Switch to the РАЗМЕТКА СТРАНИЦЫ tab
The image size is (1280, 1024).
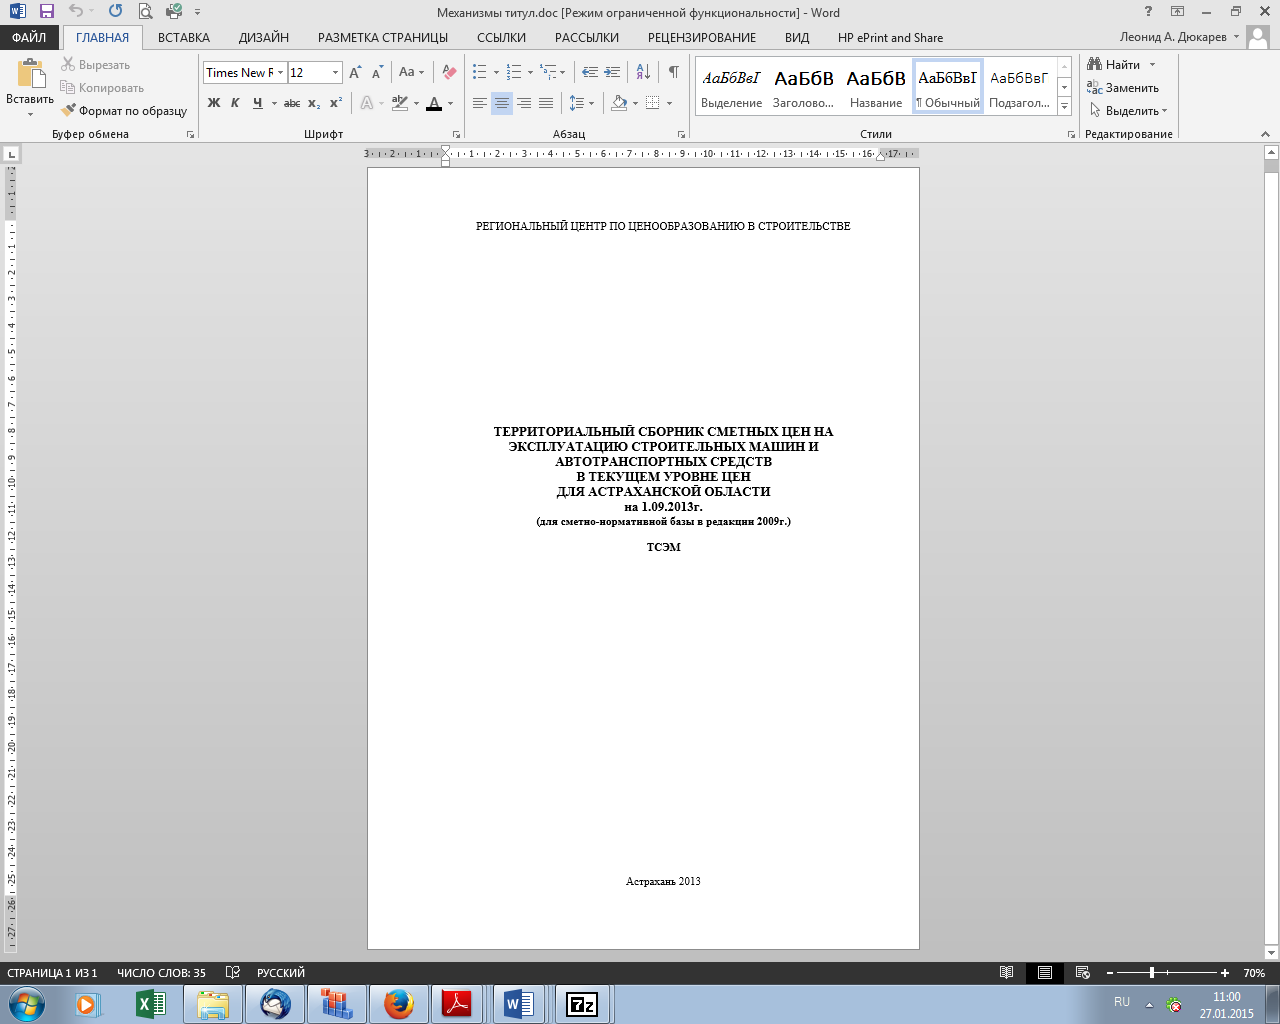pos(383,38)
